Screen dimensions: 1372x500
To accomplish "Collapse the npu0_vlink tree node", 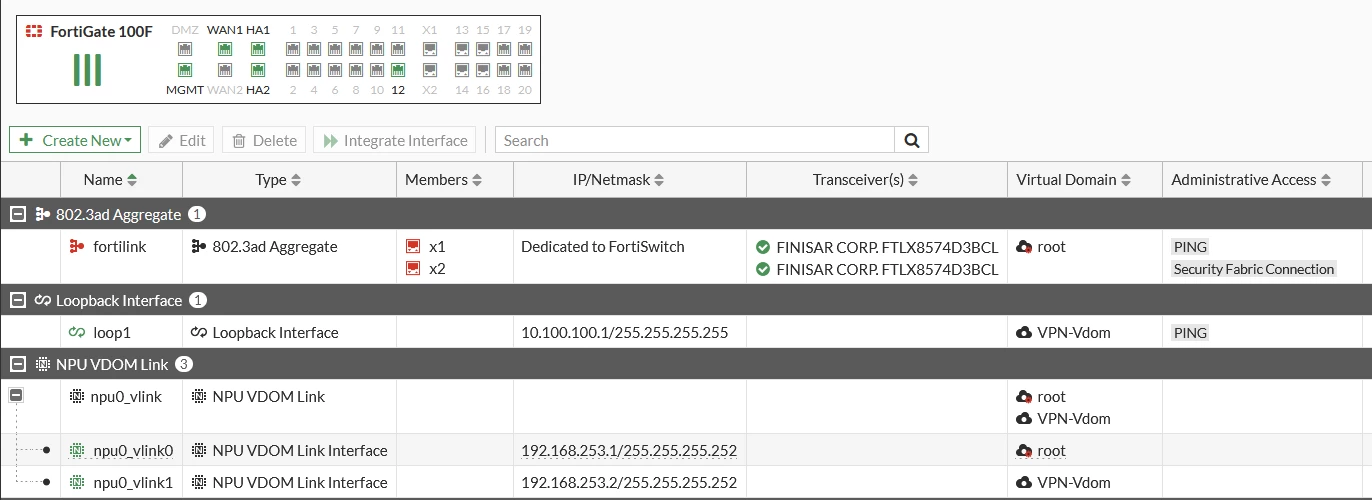I will point(16,396).
